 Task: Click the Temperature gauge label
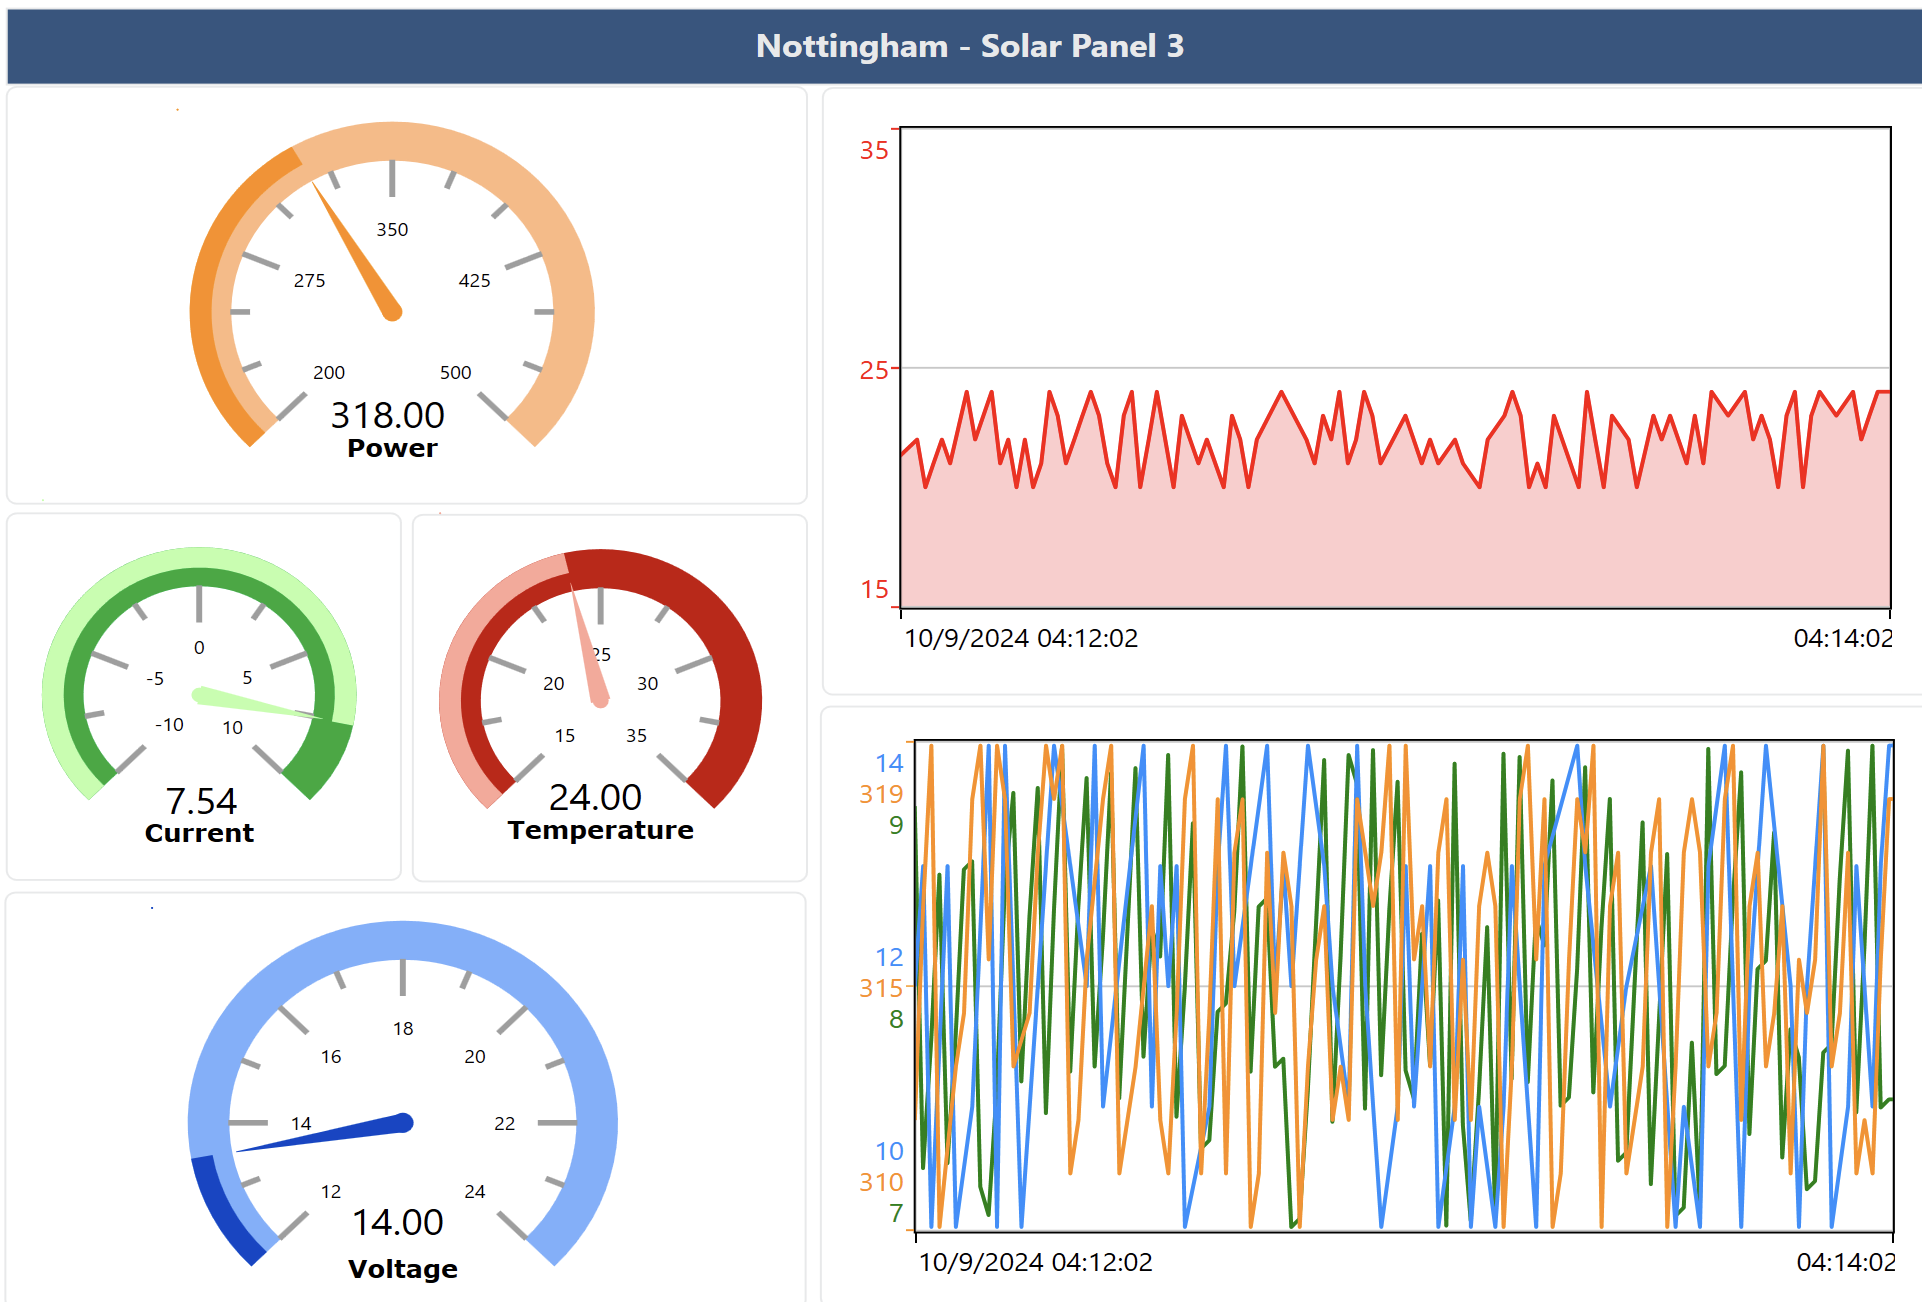[600, 830]
